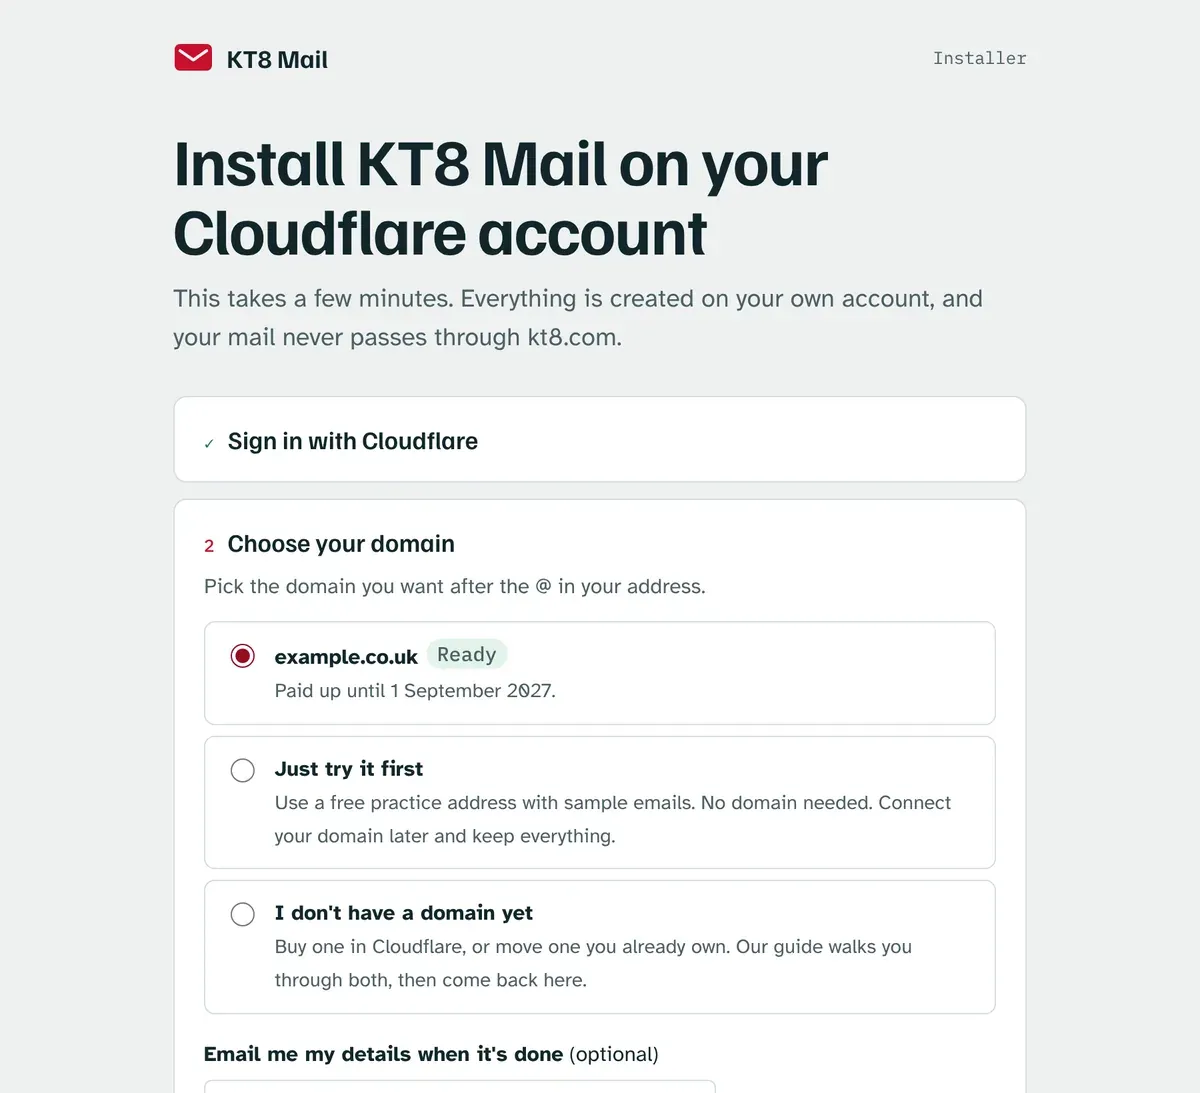1200x1093 pixels.
Task: Select the example.co.uk domain radio button
Action: [x=242, y=656]
